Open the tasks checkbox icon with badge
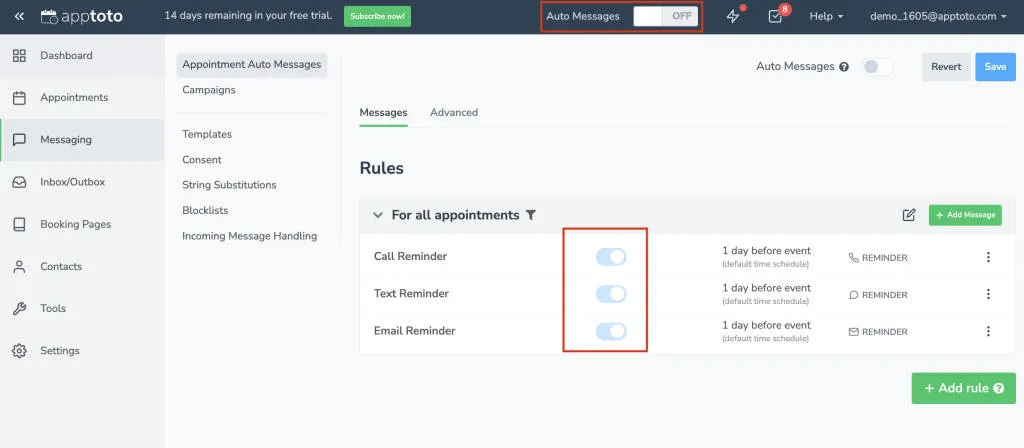Image resolution: width=1024 pixels, height=448 pixels. [x=775, y=16]
